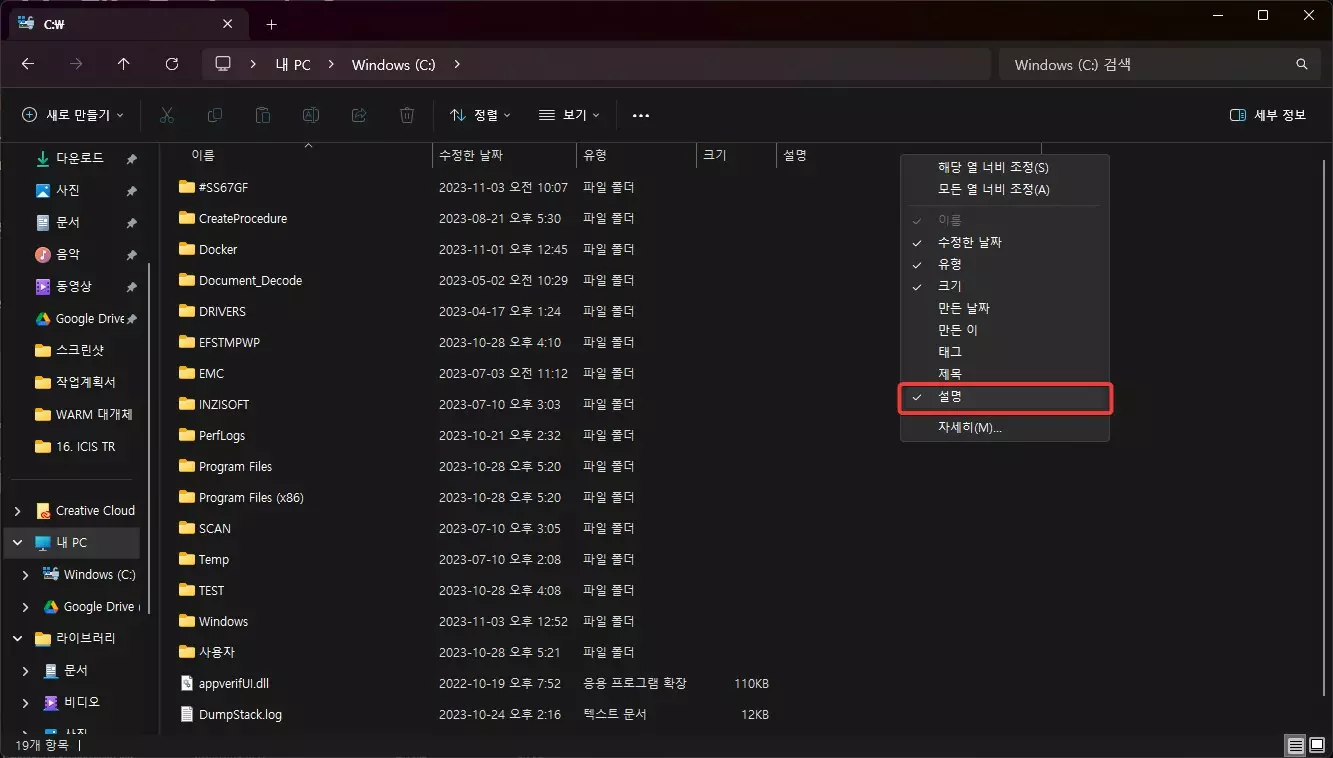Click the Rename icon in toolbar
This screenshot has width=1333, height=758.
point(311,115)
